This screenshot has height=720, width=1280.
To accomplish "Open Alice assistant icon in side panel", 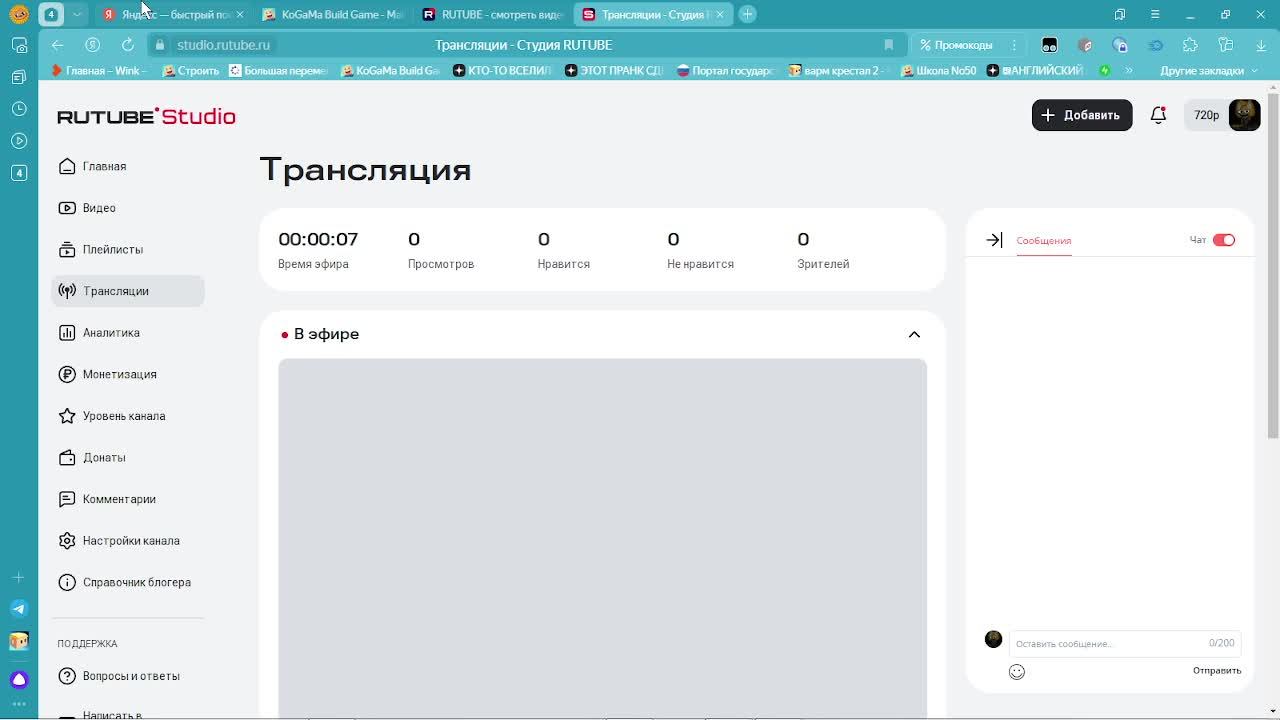I will [x=19, y=679].
